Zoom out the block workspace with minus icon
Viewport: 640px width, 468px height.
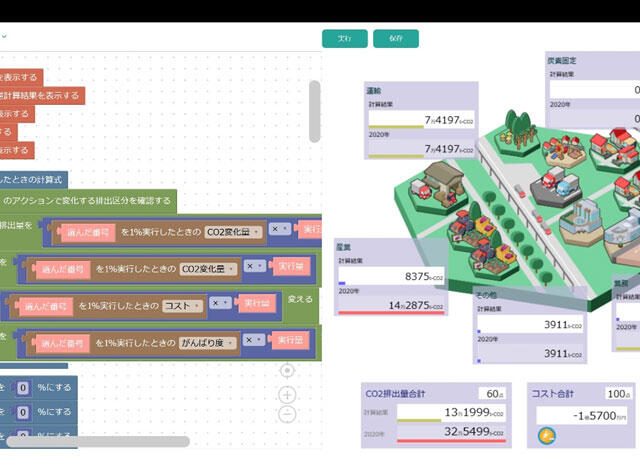point(287,414)
